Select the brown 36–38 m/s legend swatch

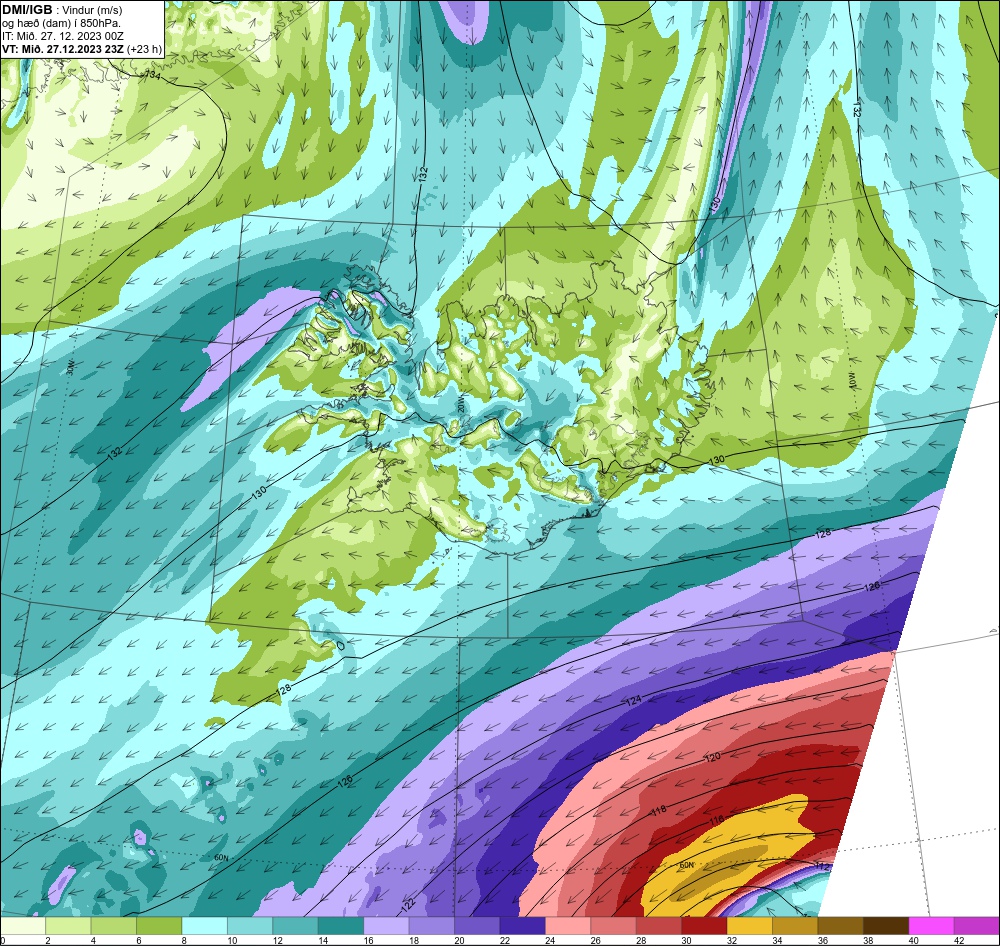click(x=841, y=926)
